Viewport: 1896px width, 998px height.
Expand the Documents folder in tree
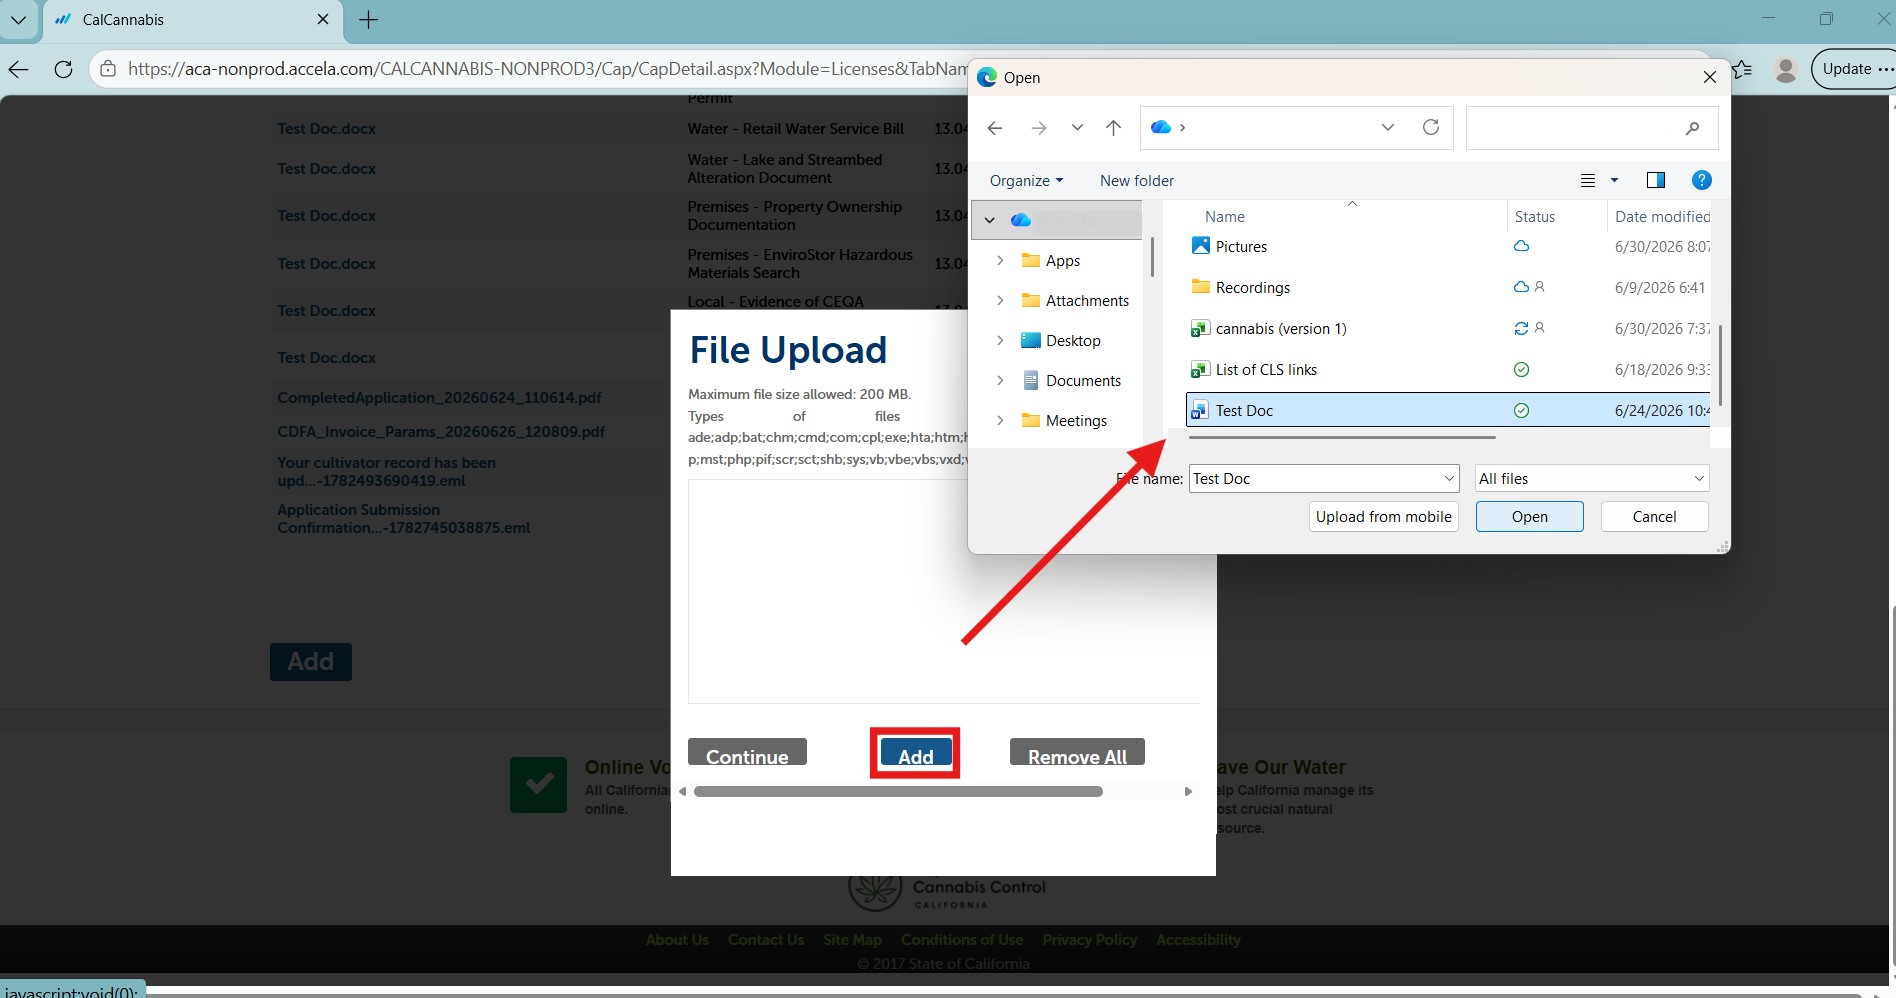click(1000, 380)
